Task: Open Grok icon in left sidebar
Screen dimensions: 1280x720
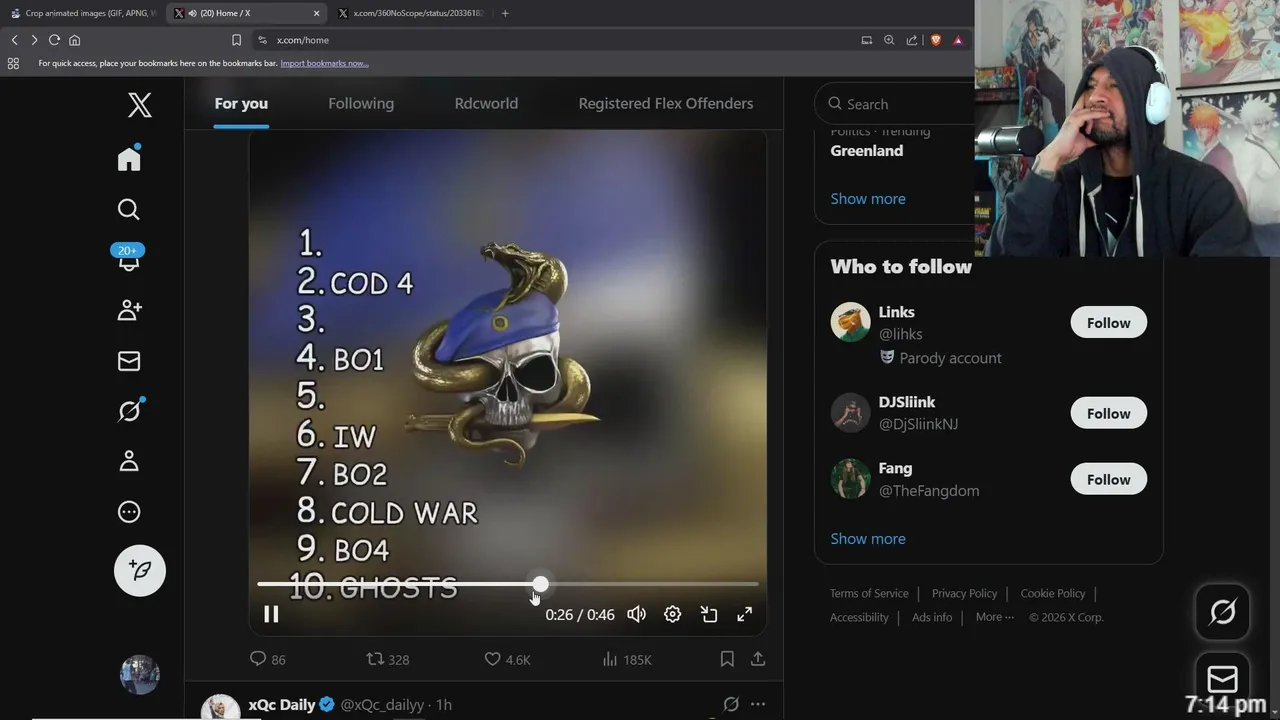Action: 129,410
